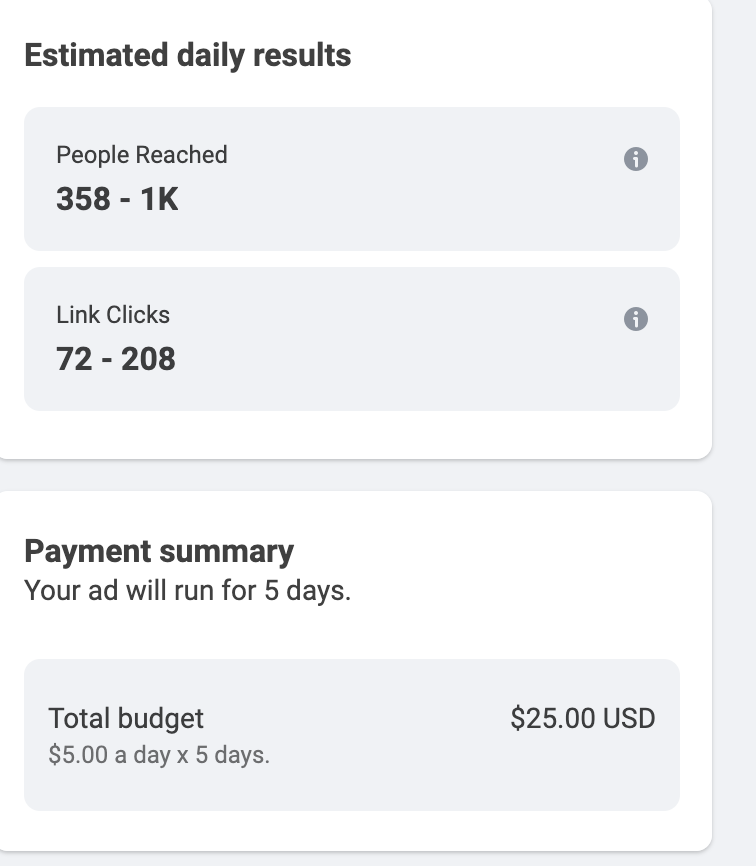The width and height of the screenshot is (756, 866).
Task: Click blank space between Total budget and $25.00 USD
Action: tap(360, 720)
